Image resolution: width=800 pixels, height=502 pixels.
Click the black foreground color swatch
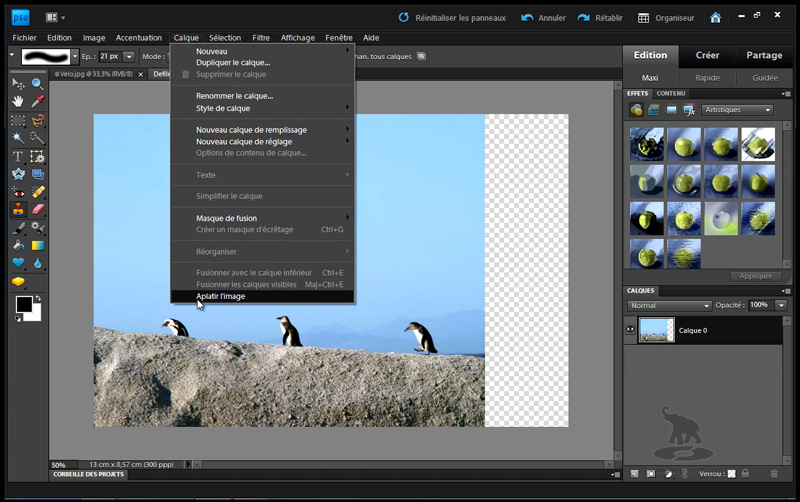point(24,304)
